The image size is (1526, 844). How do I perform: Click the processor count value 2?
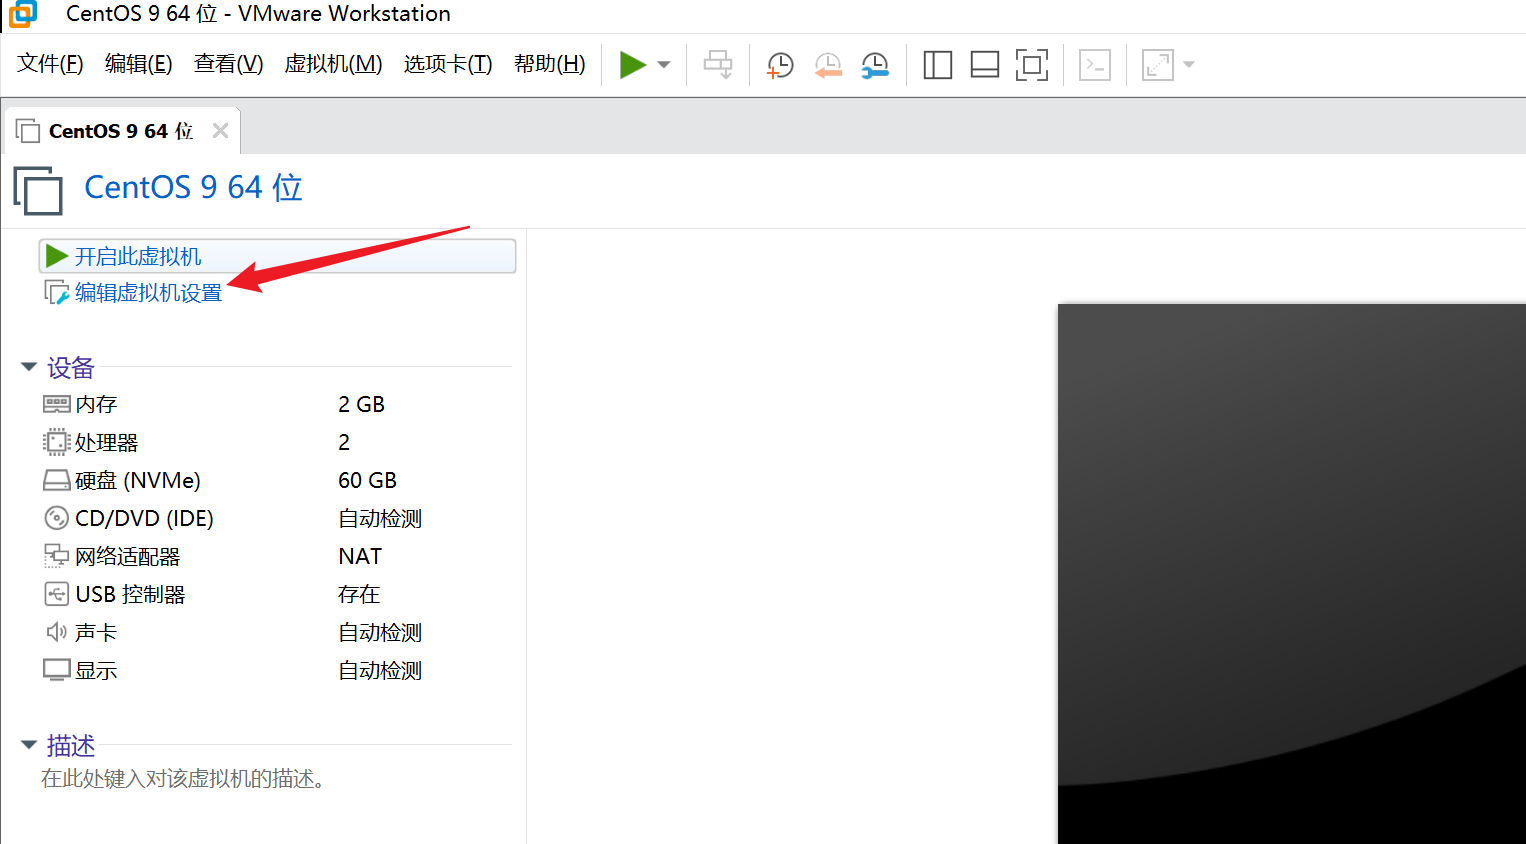[x=344, y=442]
